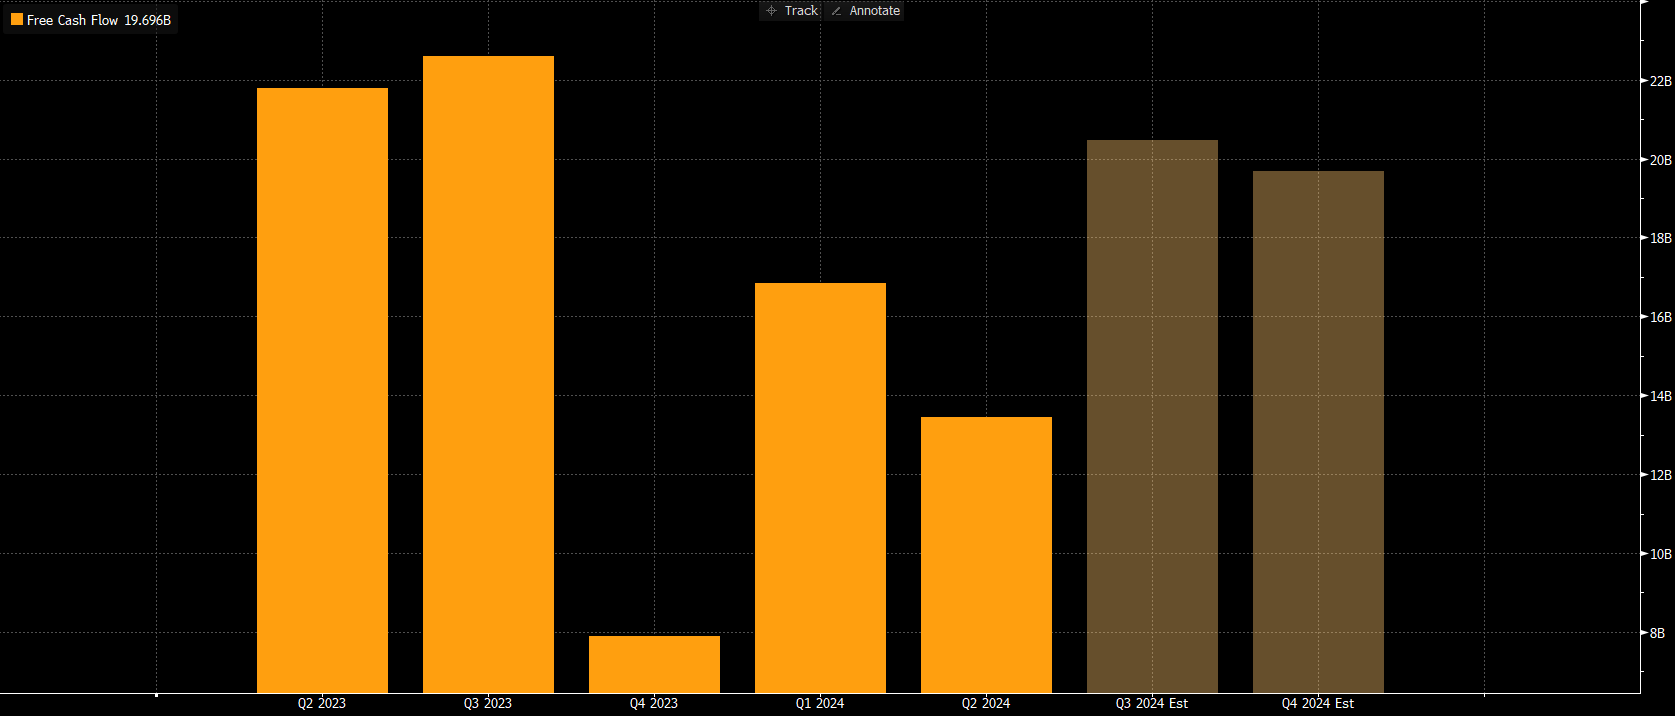The image size is (1675, 716).
Task: Click the 8B y-axis value
Action: [1658, 633]
